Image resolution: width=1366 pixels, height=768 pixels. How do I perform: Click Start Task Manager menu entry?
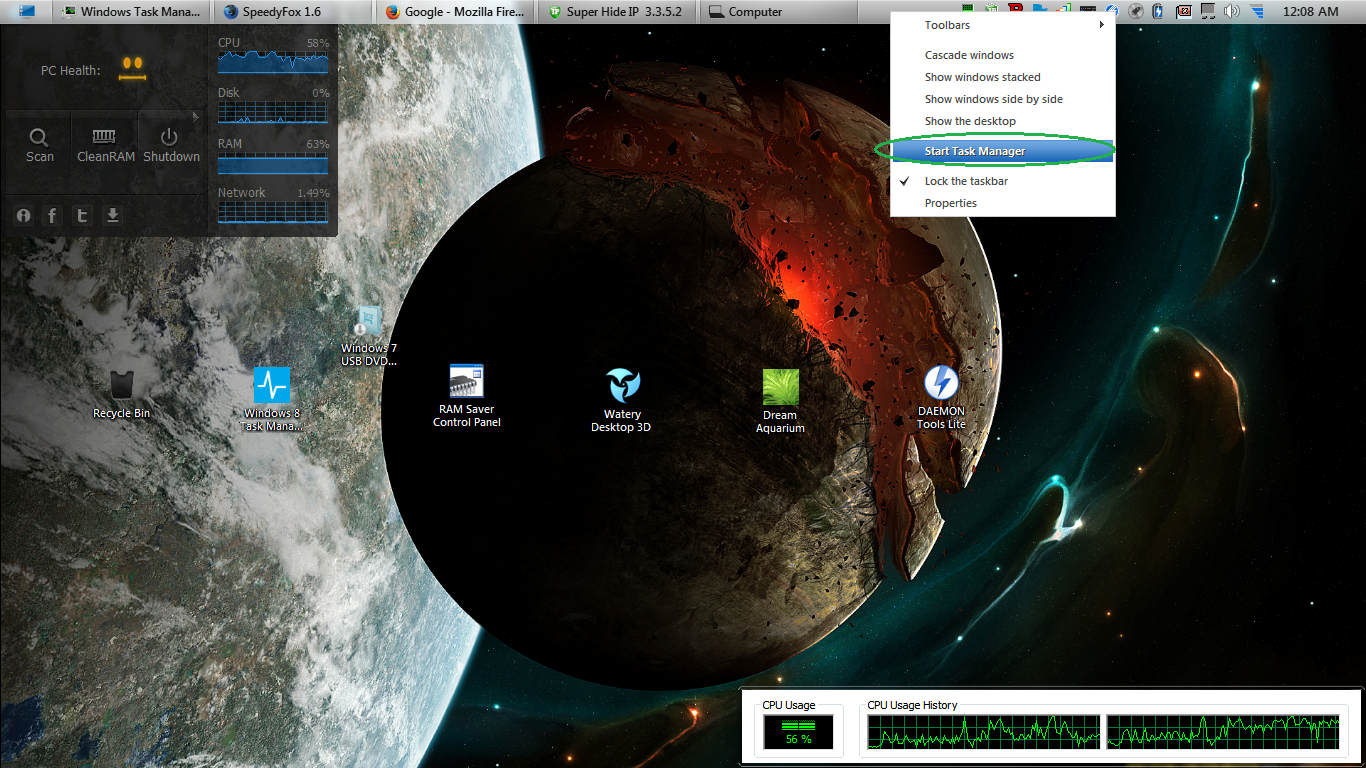point(1002,151)
